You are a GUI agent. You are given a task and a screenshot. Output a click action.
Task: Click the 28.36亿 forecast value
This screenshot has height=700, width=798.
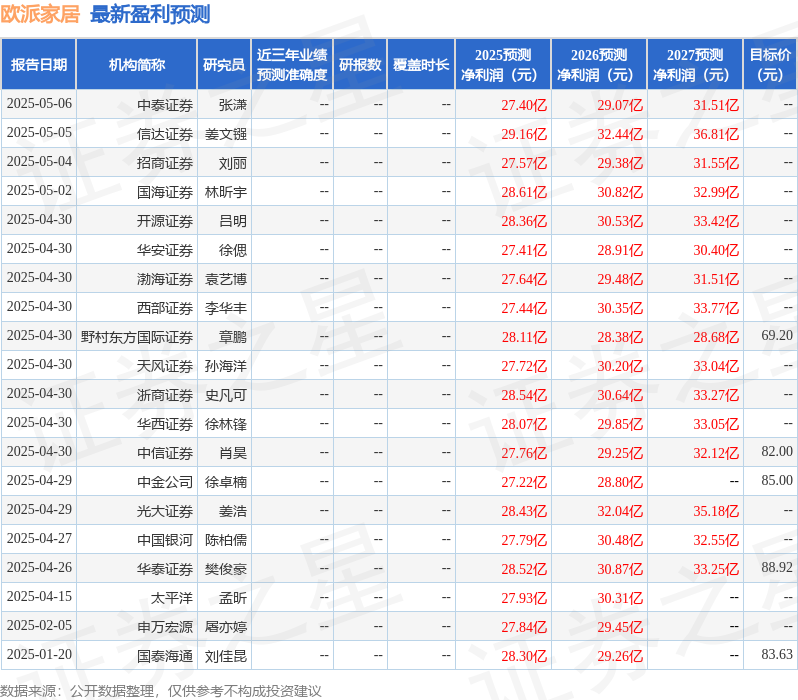click(524, 221)
